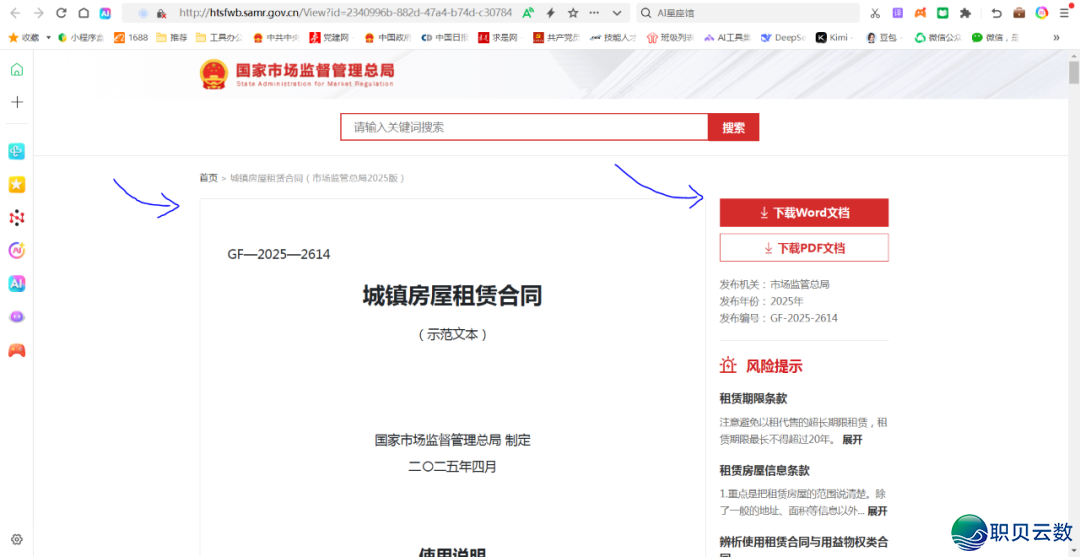Open the AI assistant icon beside home
Screen dimensions: 1080x557
(105, 12)
